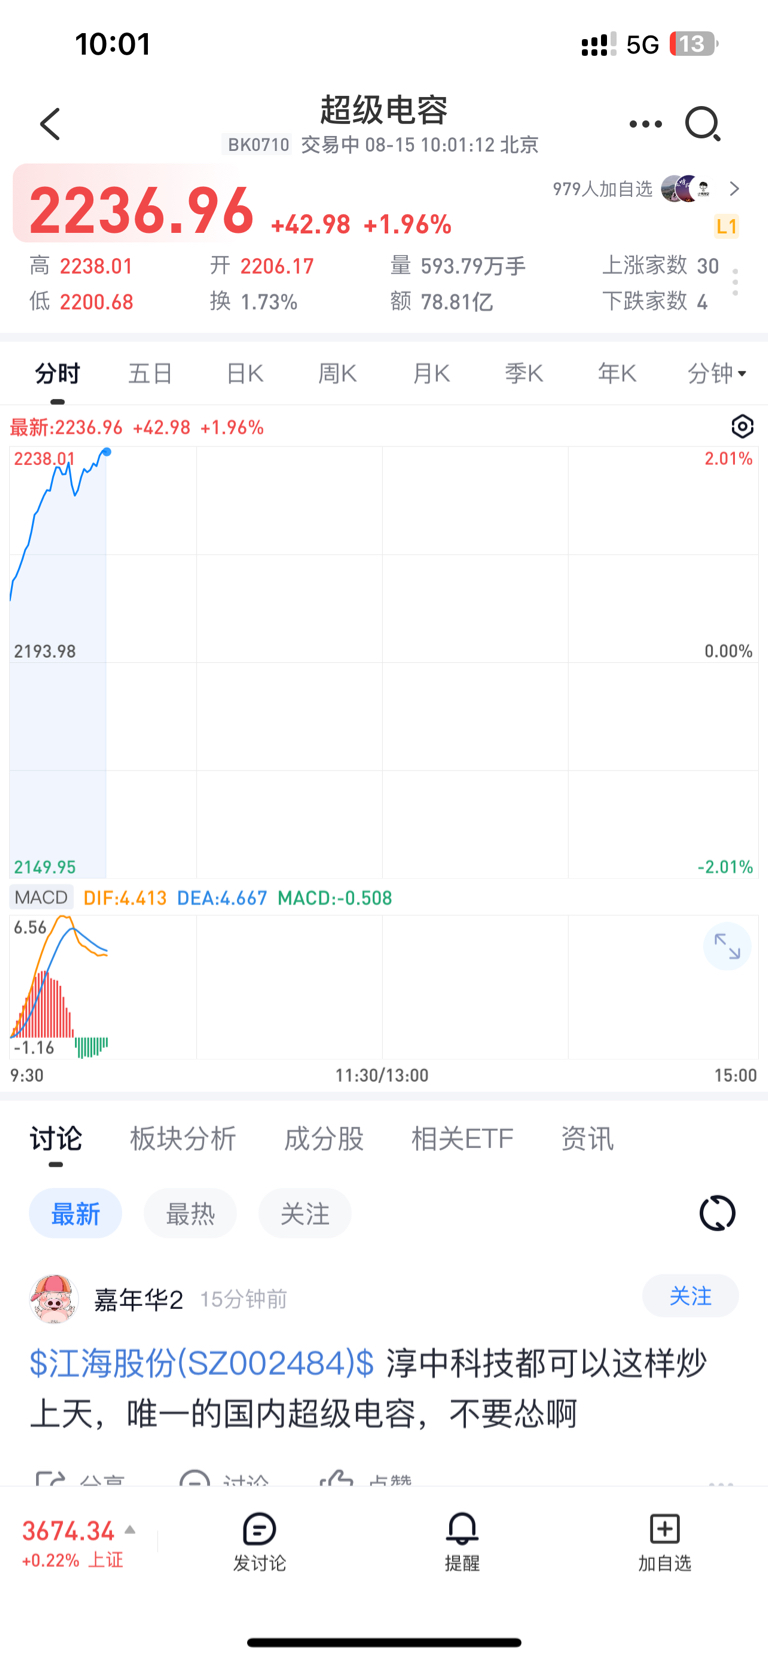Open the 分钟 interval dropdown

pos(717,374)
